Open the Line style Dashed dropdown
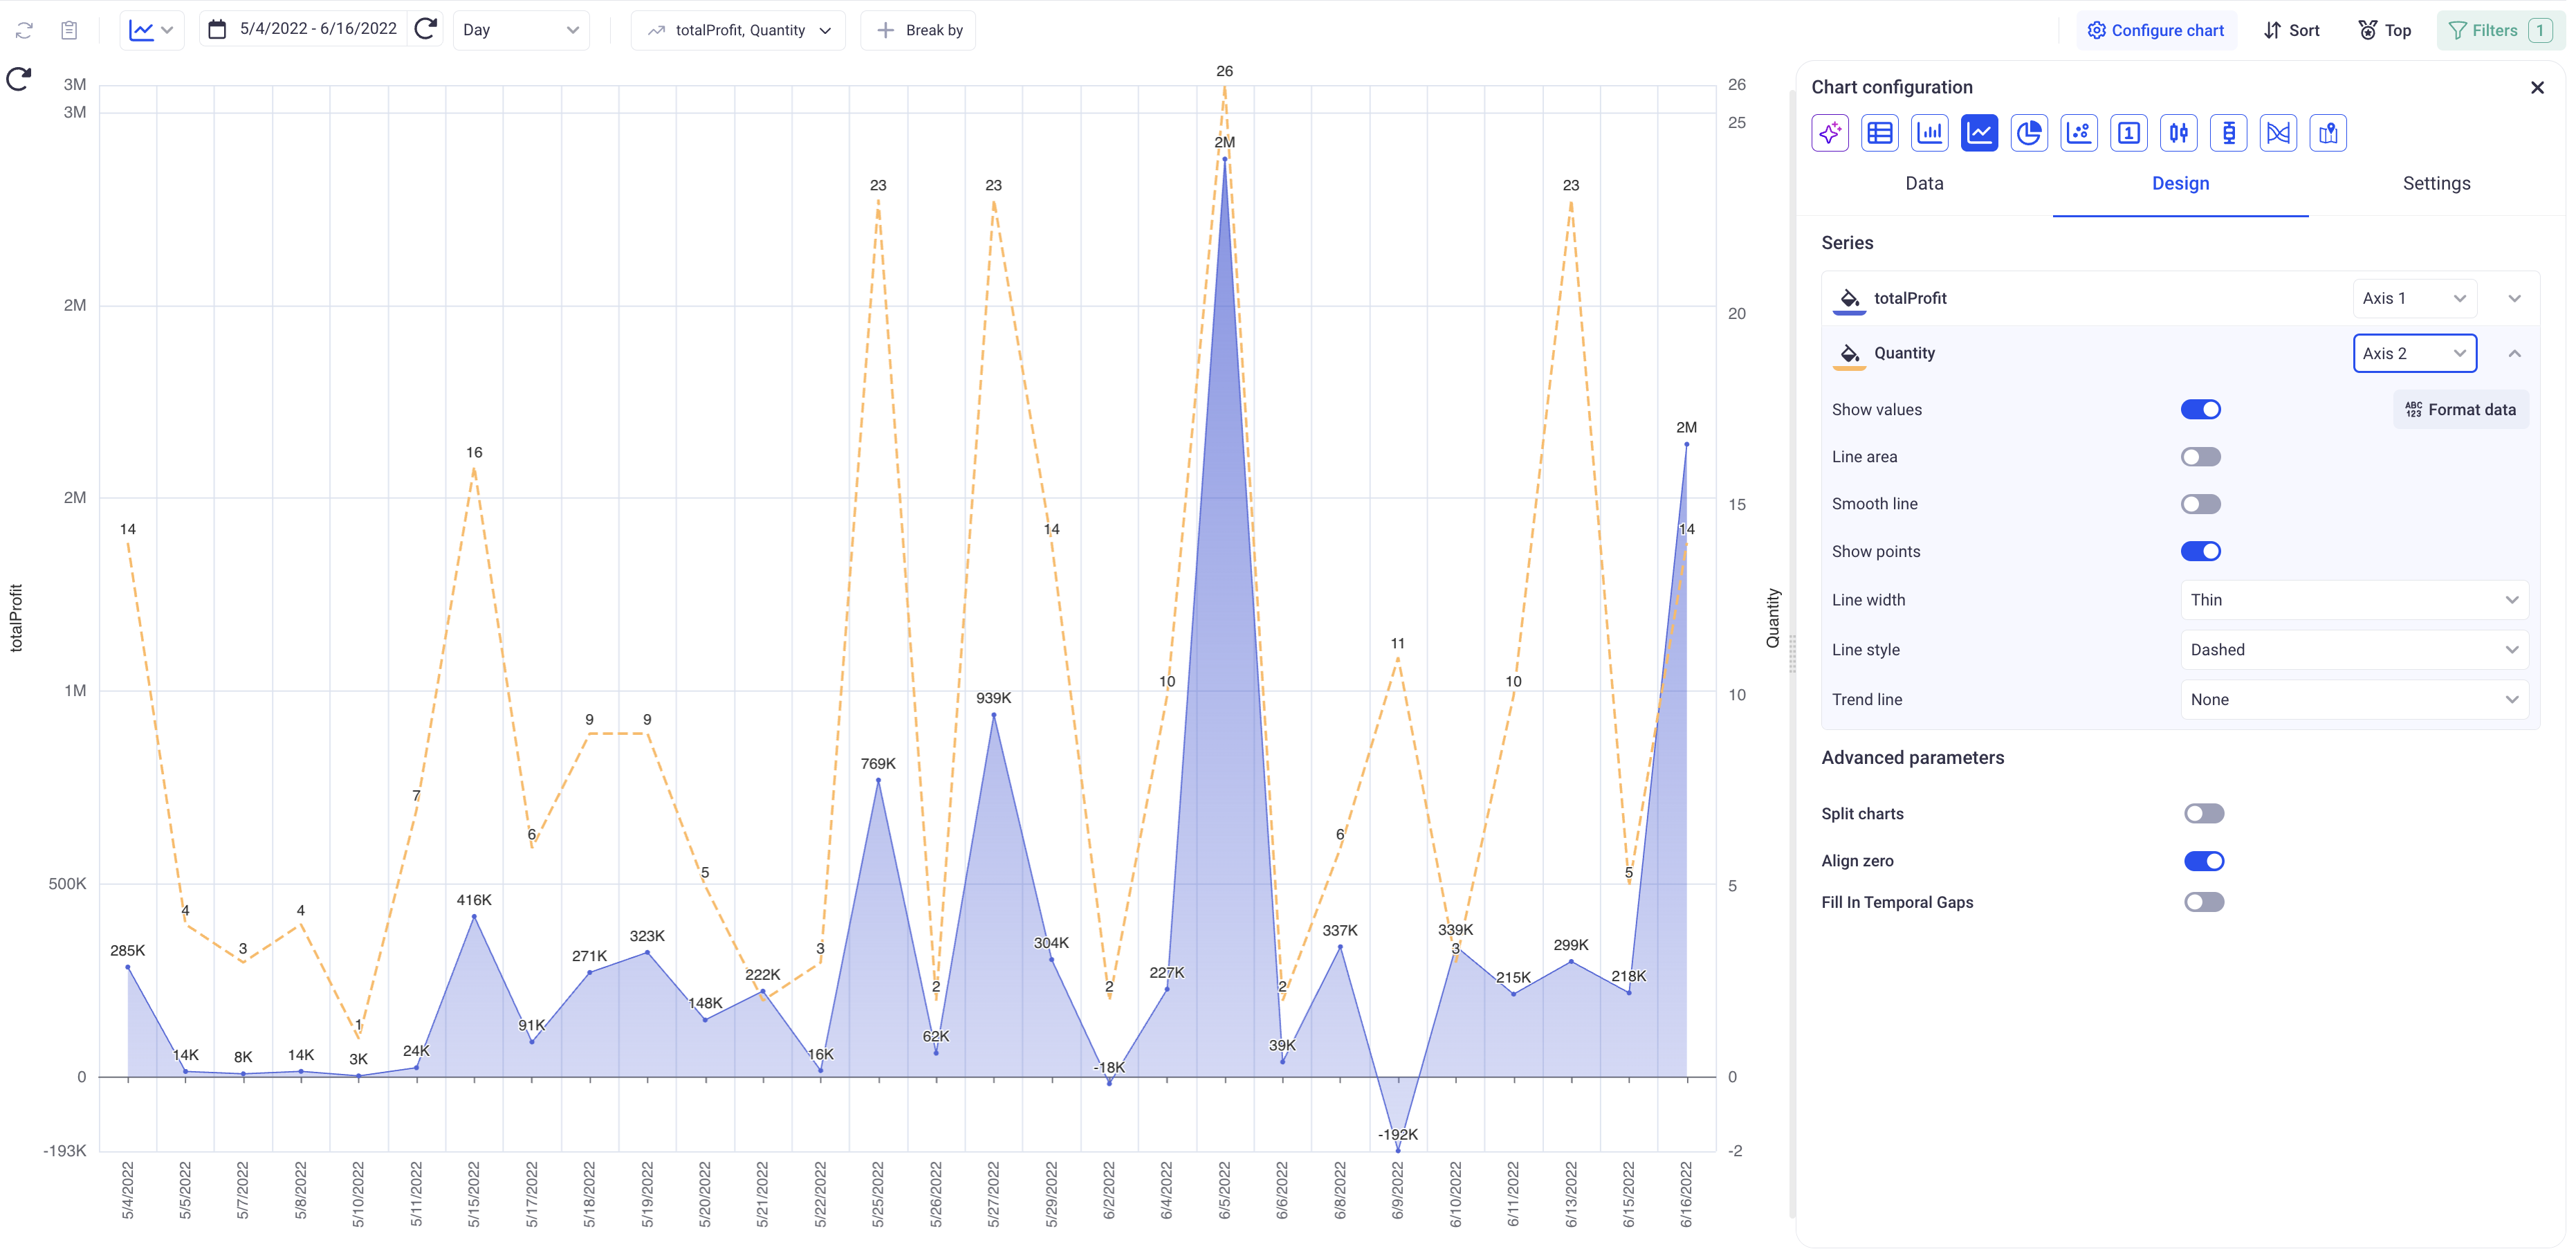The width and height of the screenshot is (2576, 1258). [2353, 650]
